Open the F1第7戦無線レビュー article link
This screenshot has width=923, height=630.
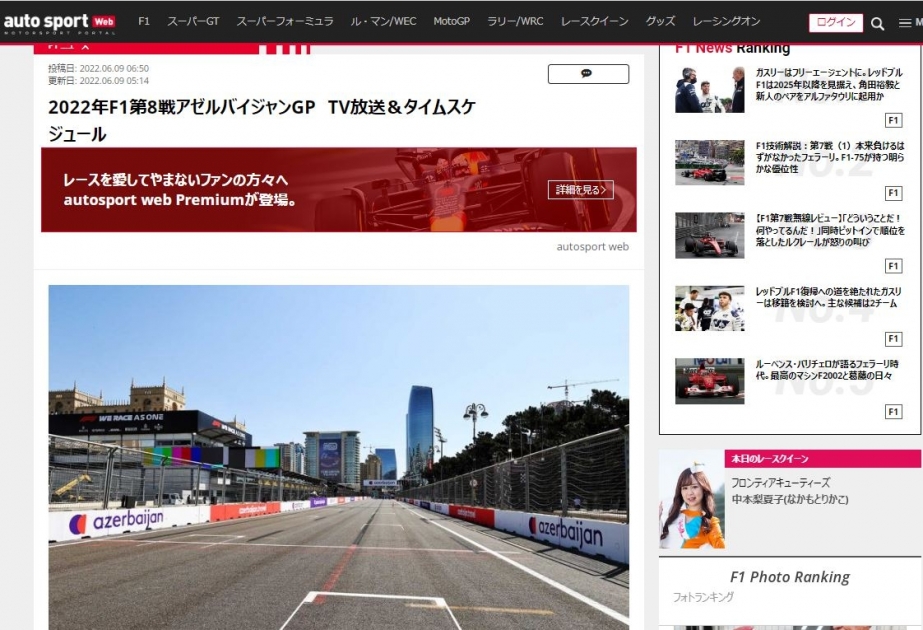click(830, 230)
